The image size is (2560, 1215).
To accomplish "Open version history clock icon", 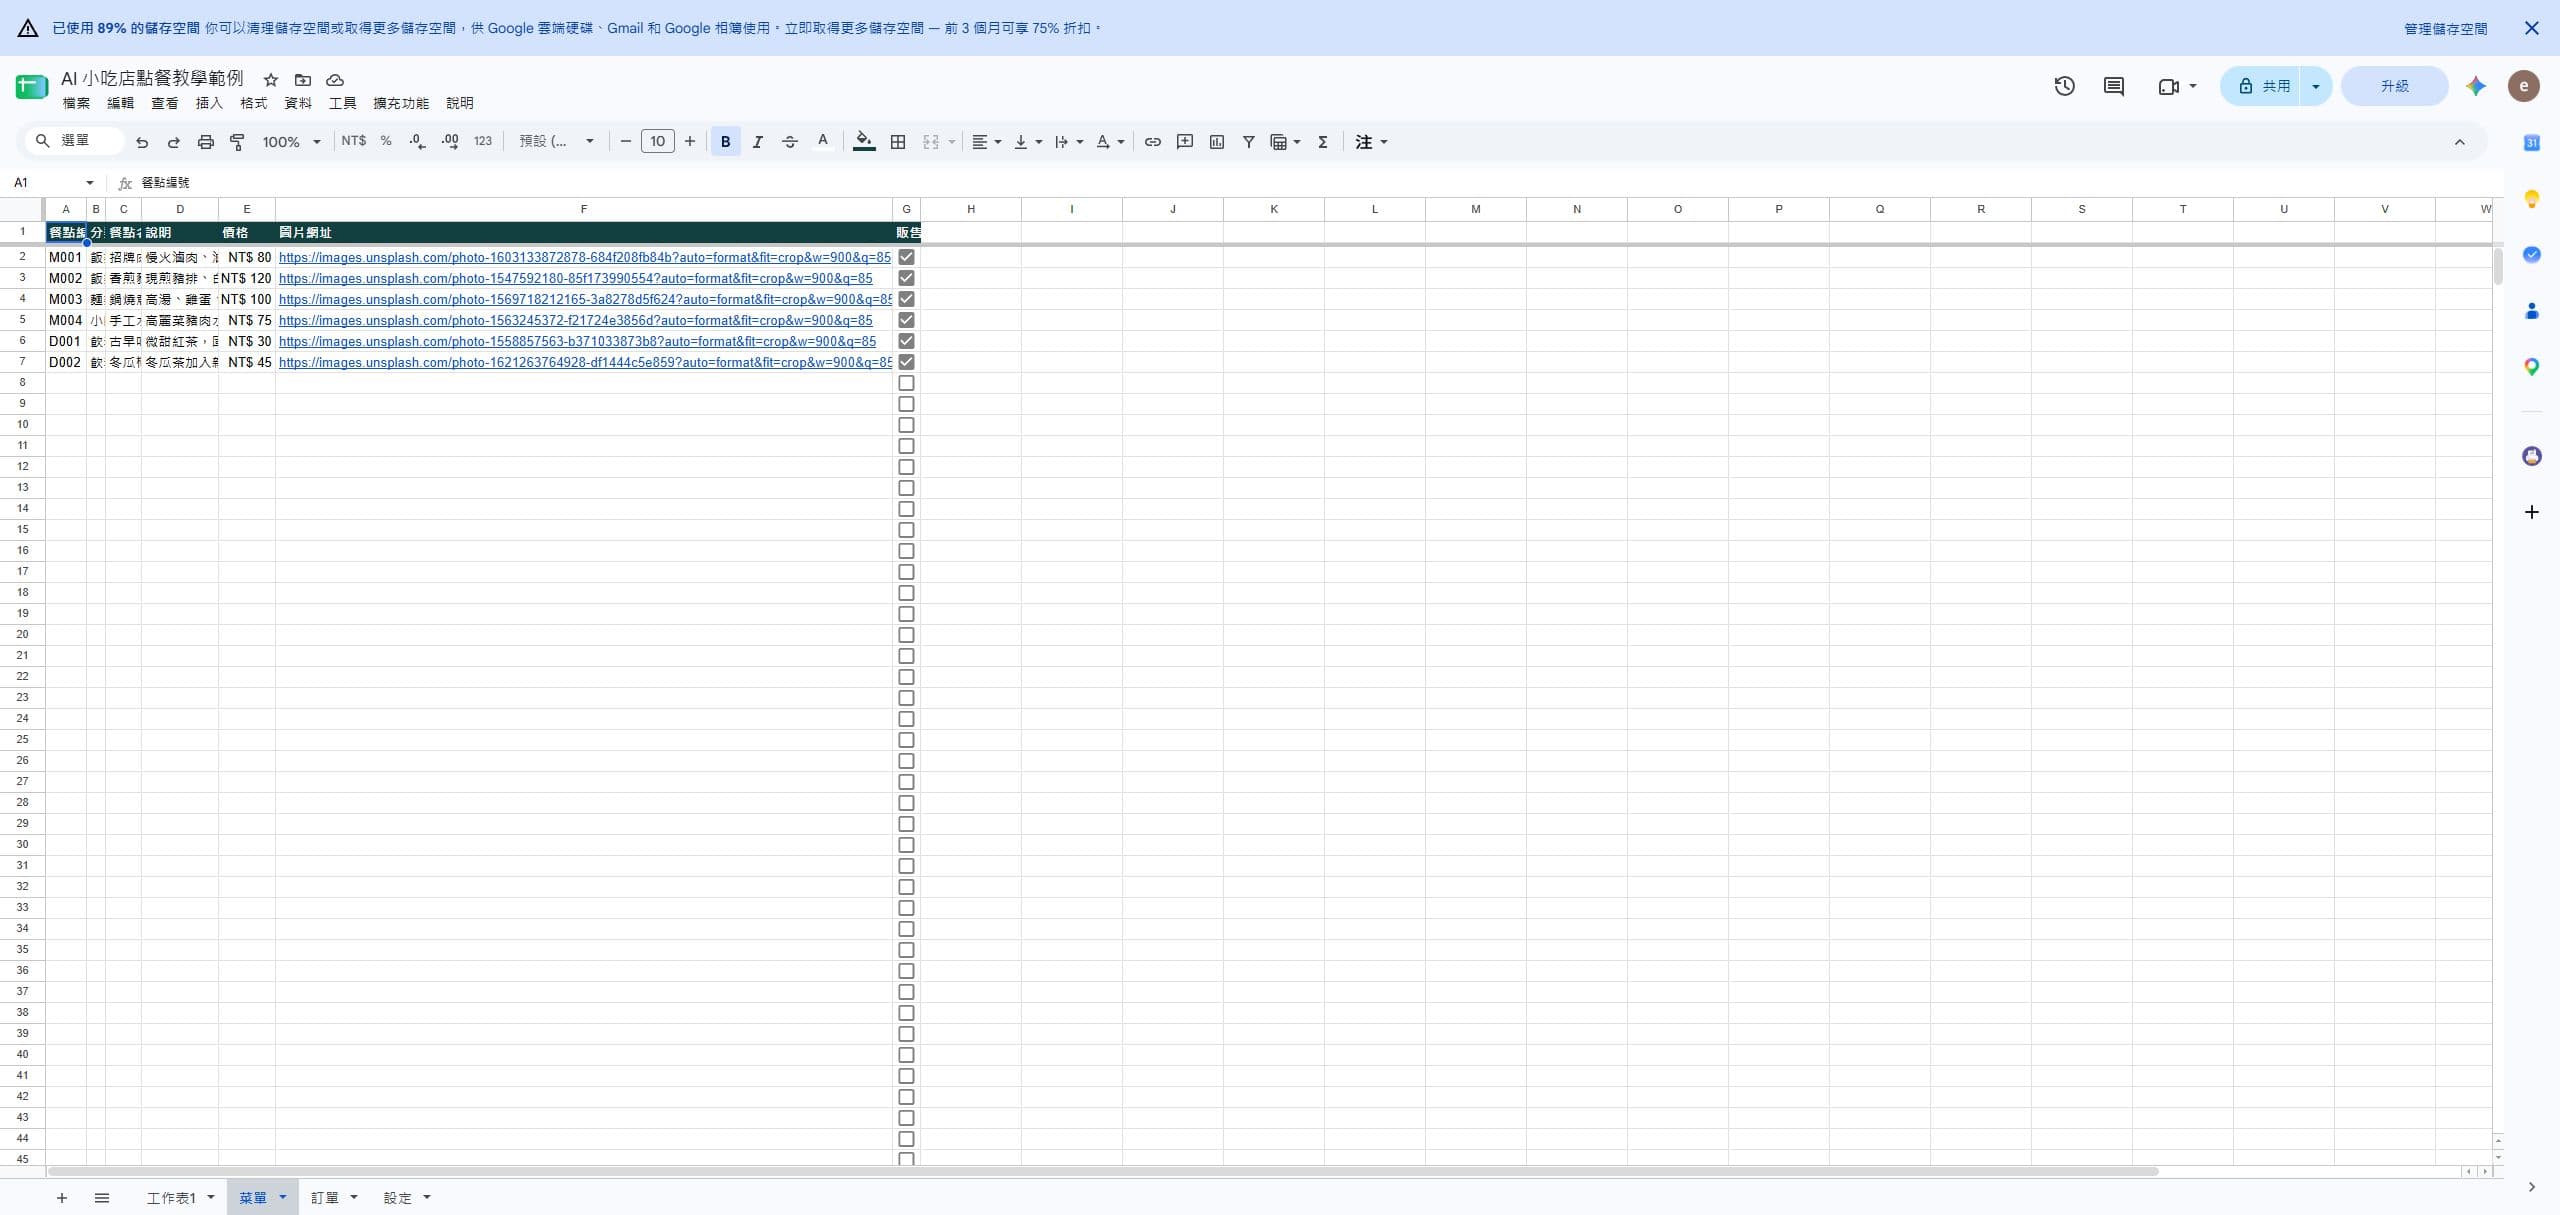I will (2065, 86).
